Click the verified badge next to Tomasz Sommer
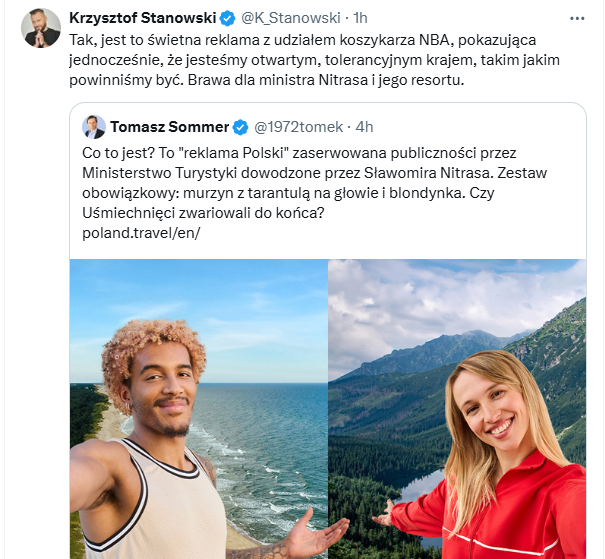 [x=241, y=127]
